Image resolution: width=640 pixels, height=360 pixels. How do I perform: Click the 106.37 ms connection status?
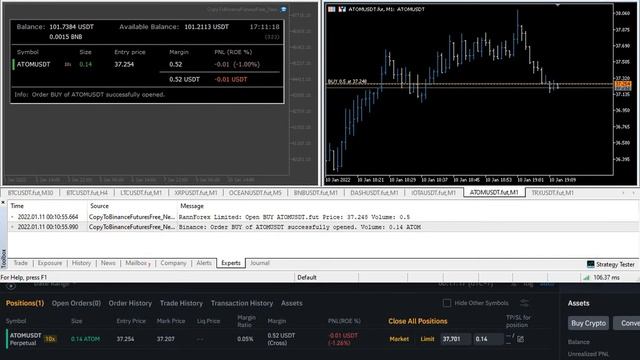[x=607, y=278]
